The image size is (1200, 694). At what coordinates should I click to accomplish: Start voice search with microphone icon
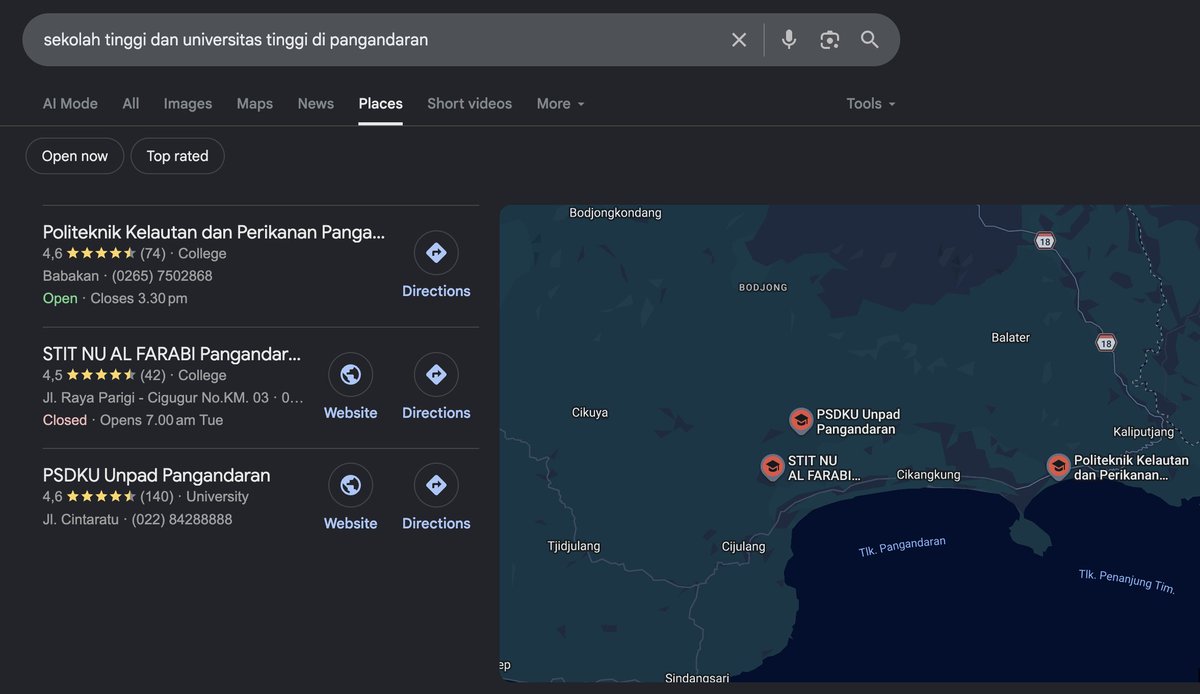[x=789, y=40]
